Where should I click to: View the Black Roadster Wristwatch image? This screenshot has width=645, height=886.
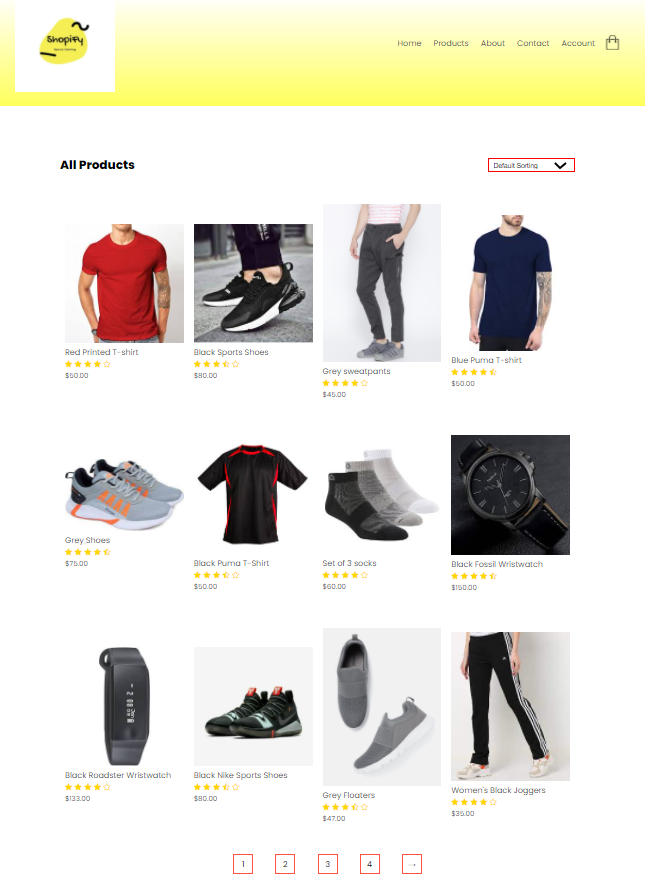point(124,706)
